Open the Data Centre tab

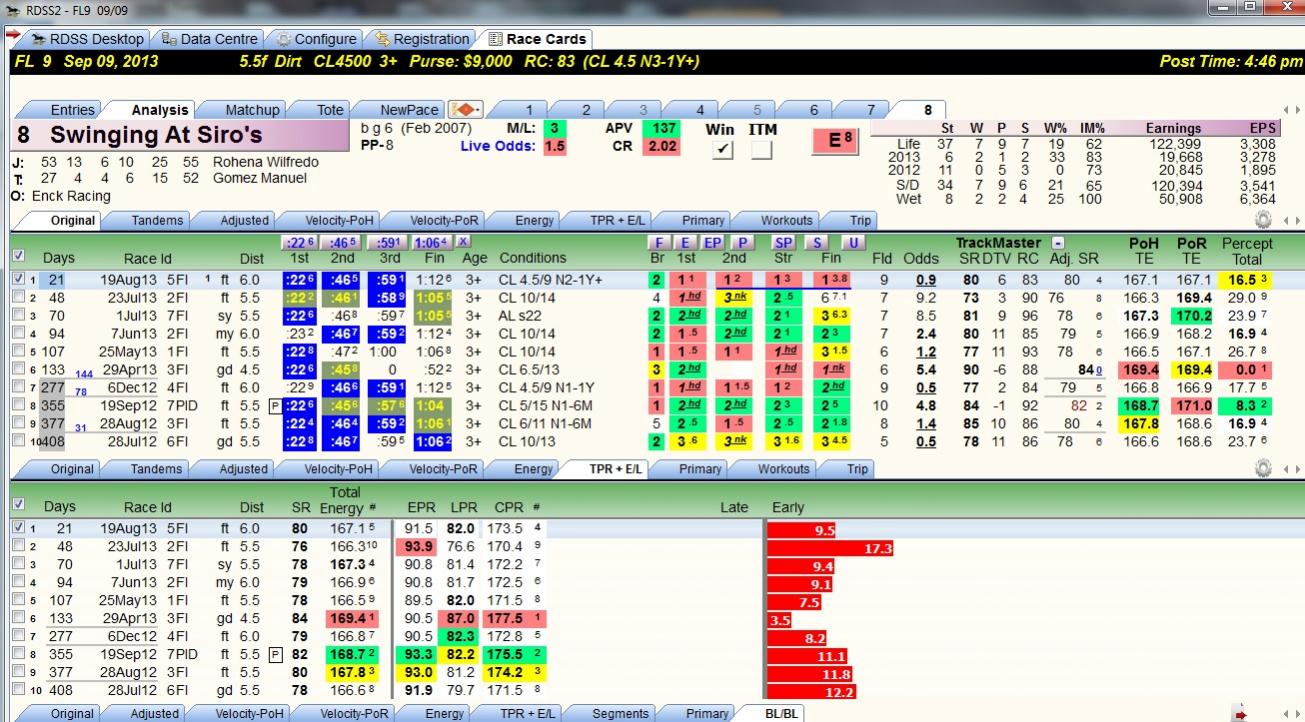tap(210, 39)
